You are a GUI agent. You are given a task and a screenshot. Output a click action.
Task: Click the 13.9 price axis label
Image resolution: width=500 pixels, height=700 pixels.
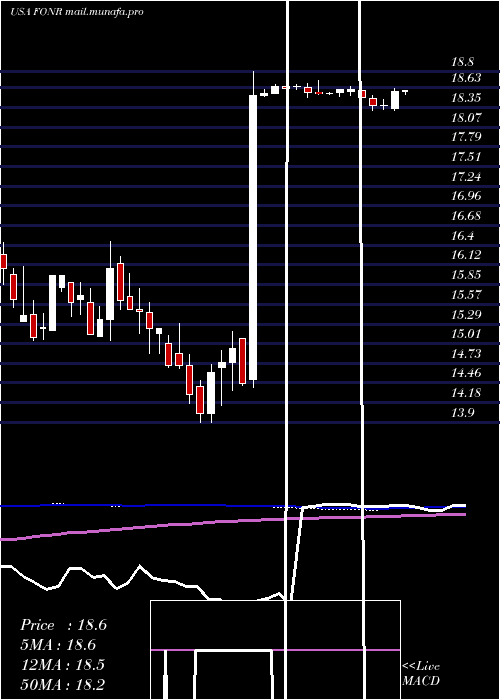(x=462, y=412)
